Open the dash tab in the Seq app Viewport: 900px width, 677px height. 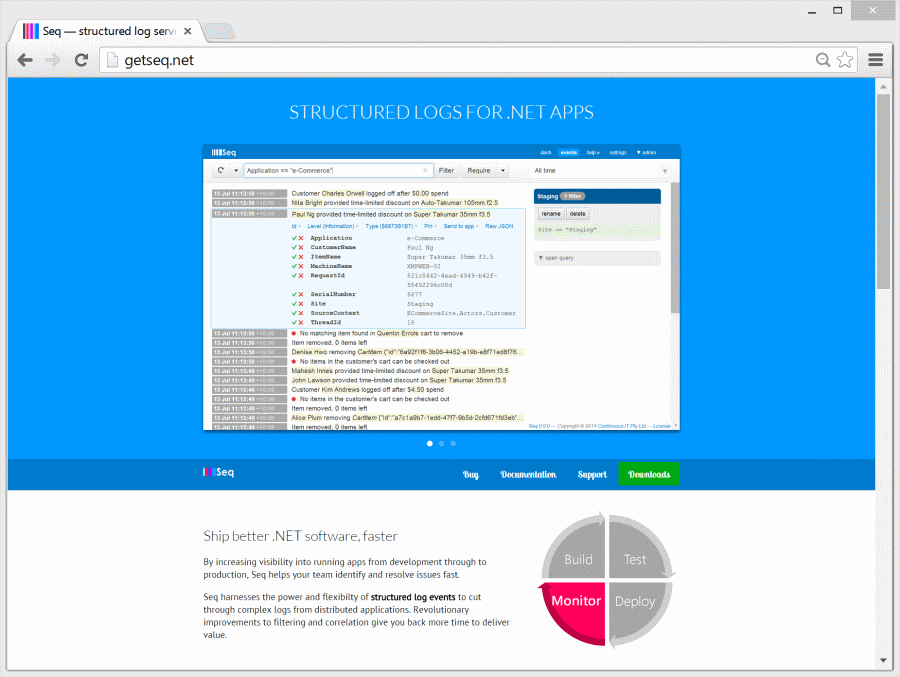click(546, 152)
